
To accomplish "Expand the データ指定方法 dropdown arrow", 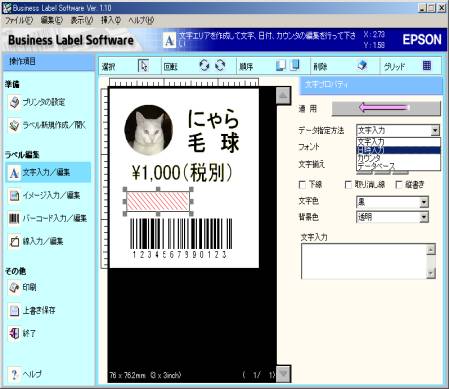I will (x=435, y=130).
